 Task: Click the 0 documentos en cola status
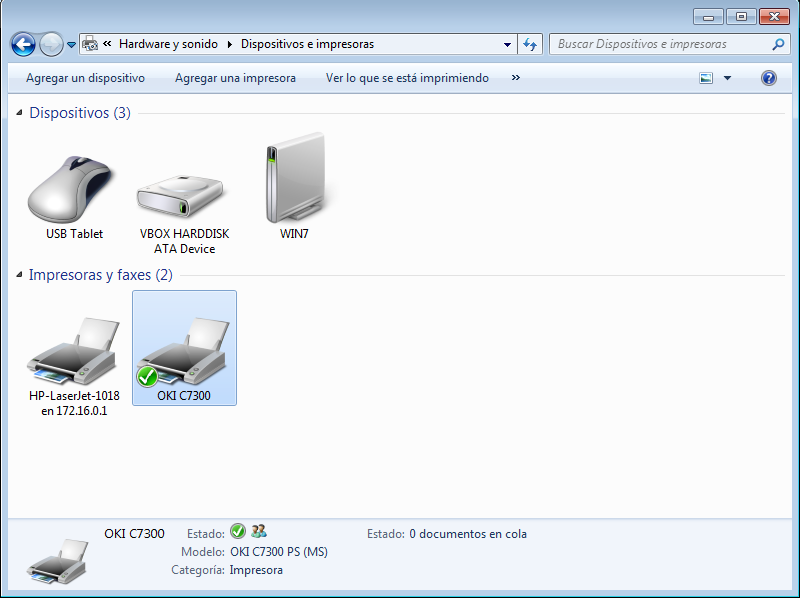(x=468, y=534)
